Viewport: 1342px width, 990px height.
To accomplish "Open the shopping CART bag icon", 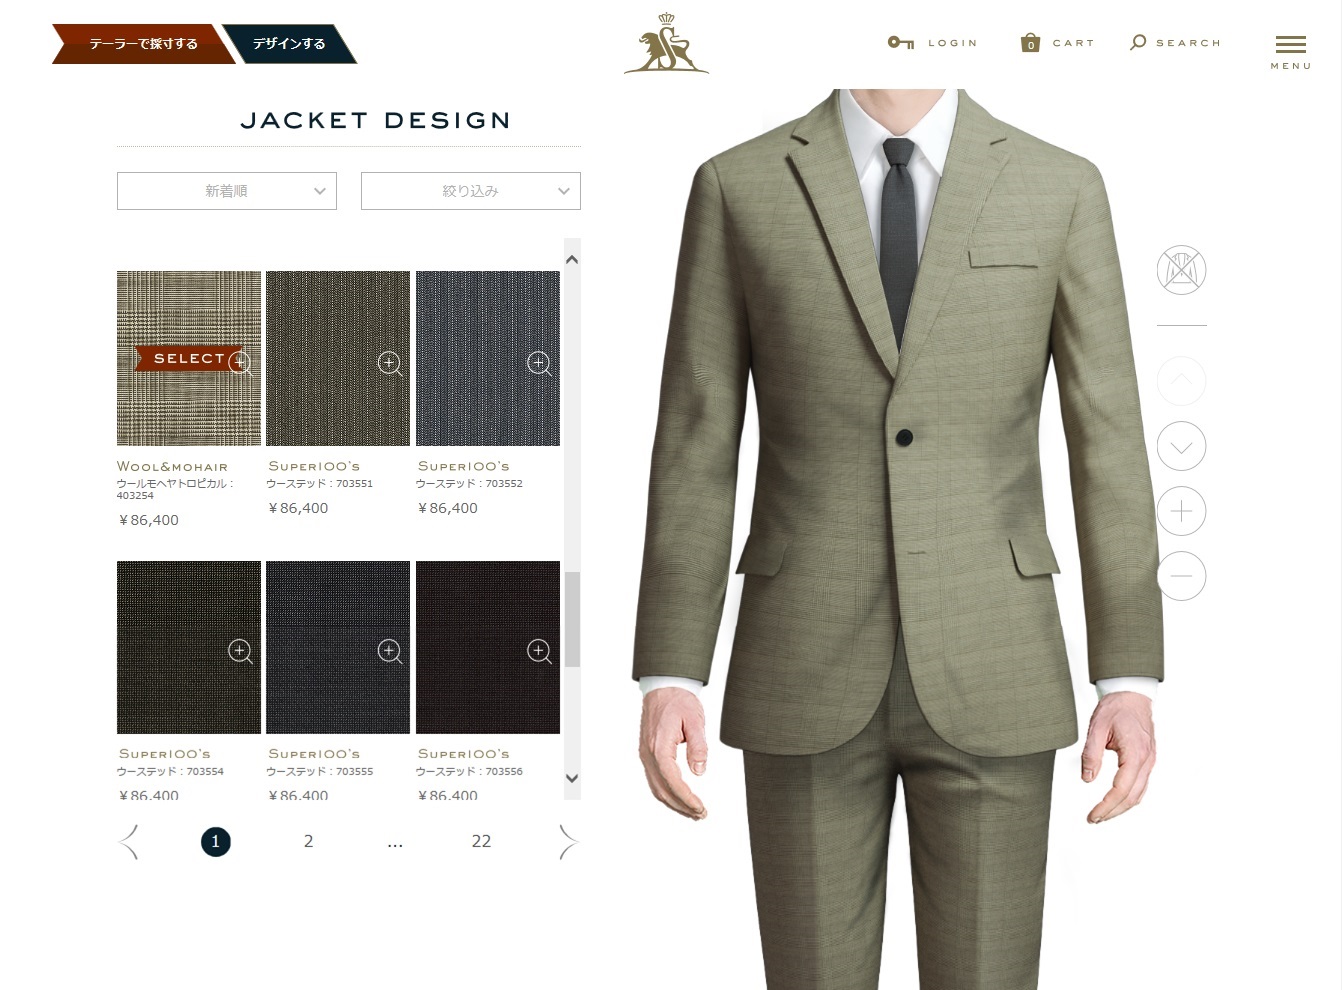I will pos(1030,42).
